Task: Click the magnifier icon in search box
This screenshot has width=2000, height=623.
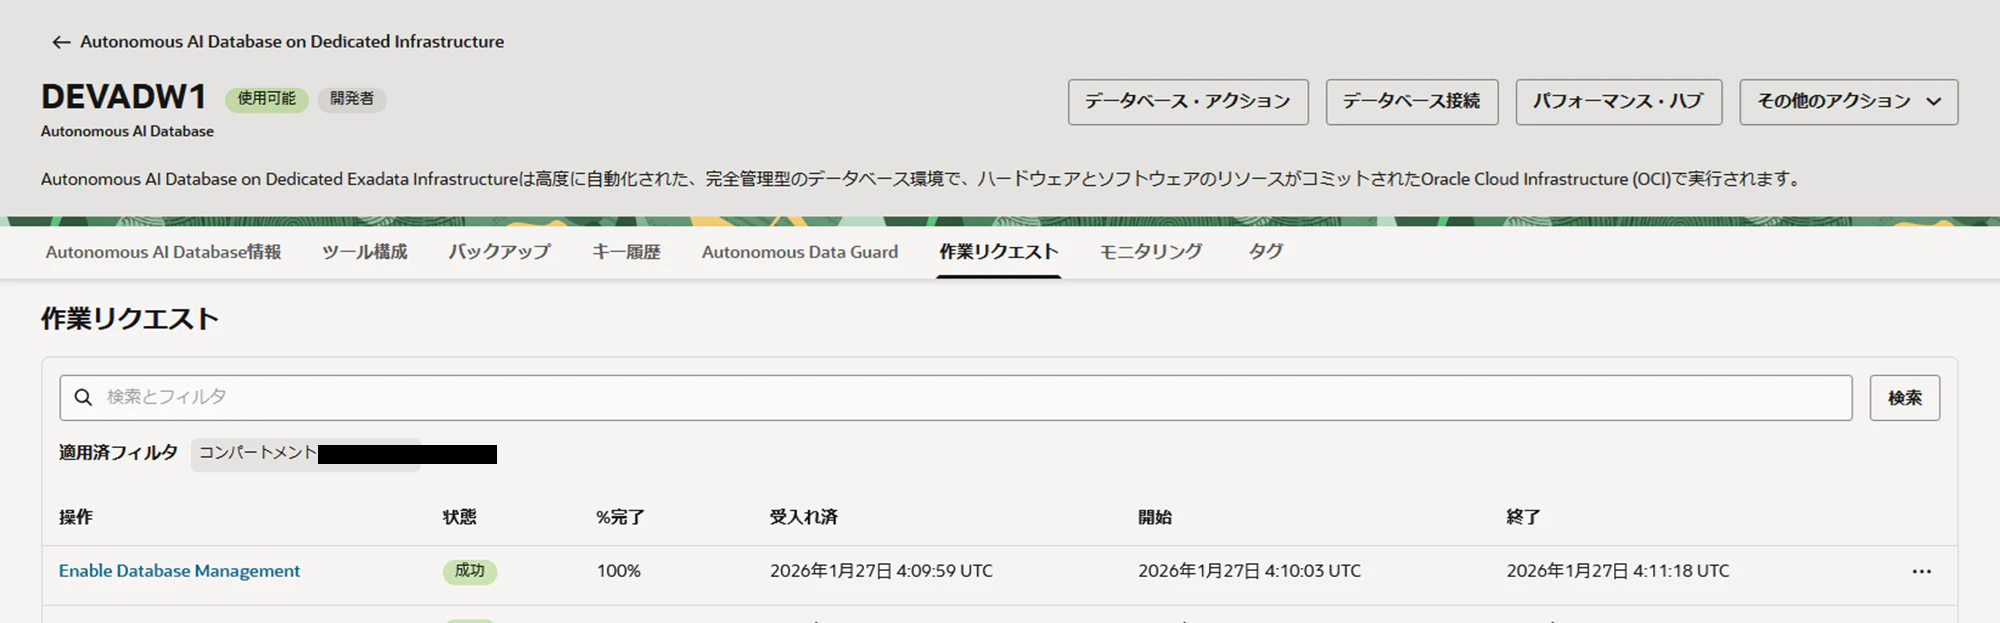Action: 84,398
